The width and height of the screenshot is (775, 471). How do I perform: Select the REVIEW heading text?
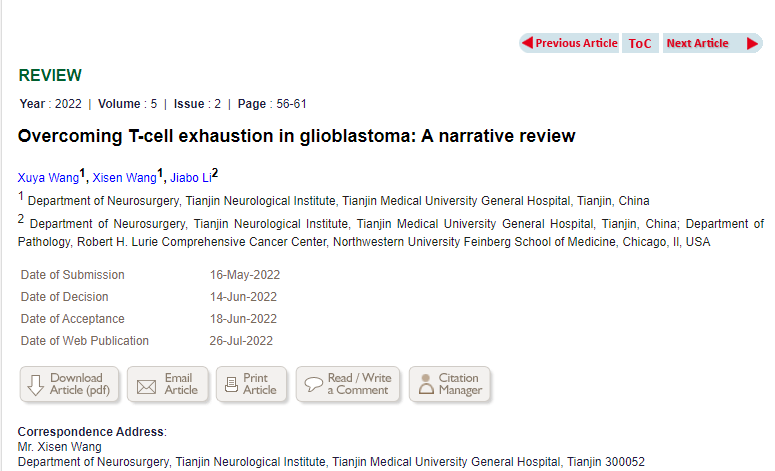pos(50,75)
